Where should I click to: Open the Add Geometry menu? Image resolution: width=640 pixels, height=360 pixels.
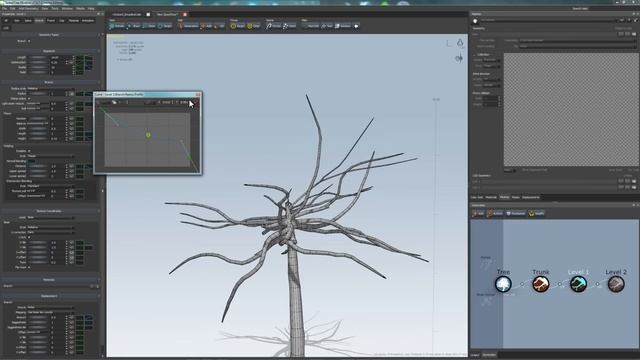click(28, 8)
